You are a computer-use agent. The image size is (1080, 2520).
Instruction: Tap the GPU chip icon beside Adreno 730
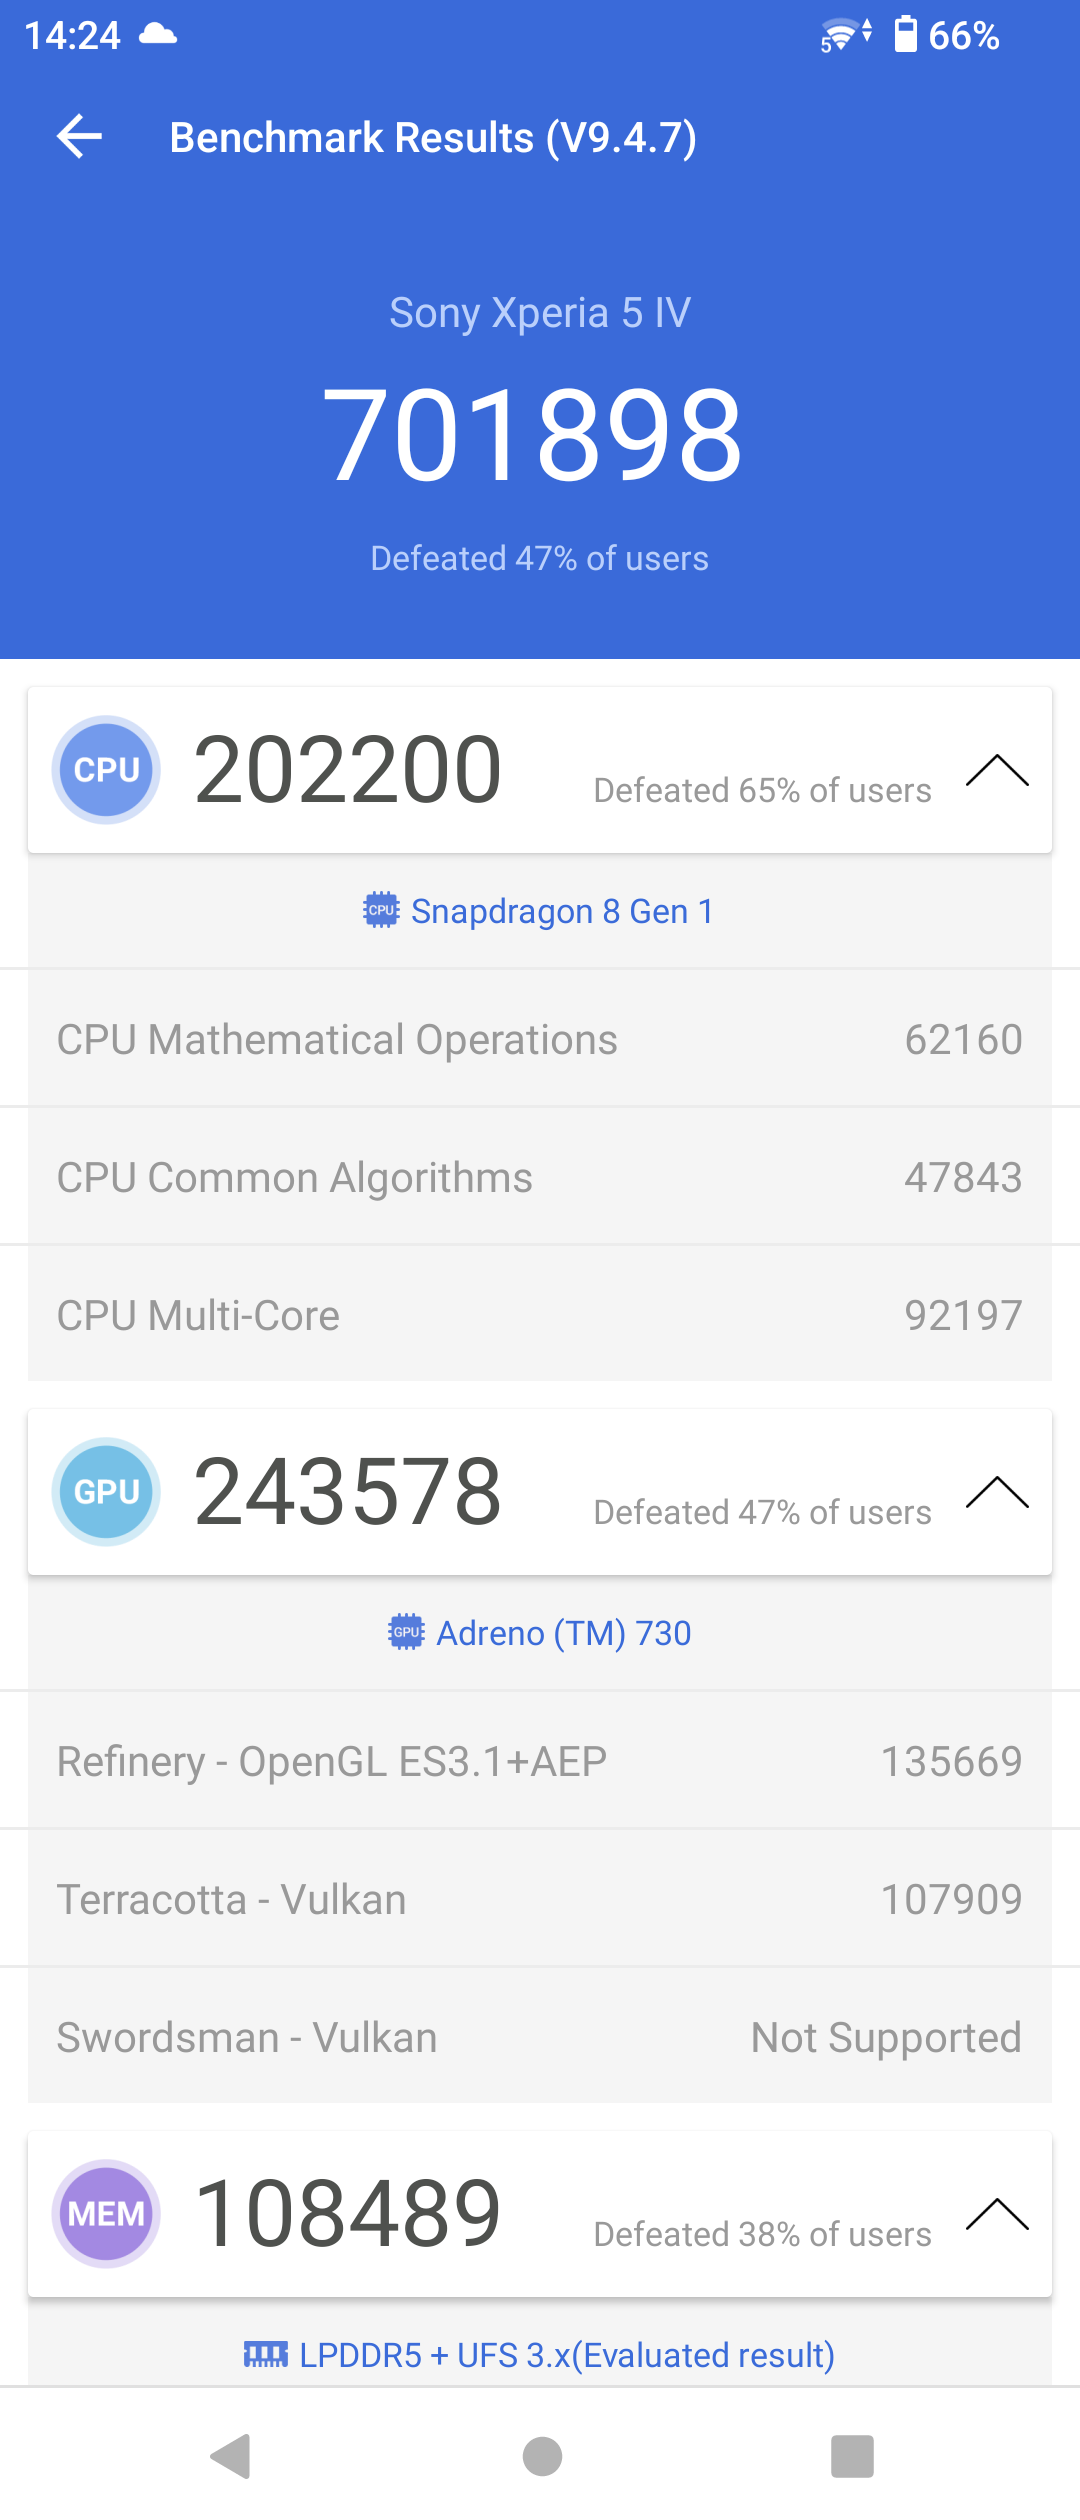point(406,1632)
